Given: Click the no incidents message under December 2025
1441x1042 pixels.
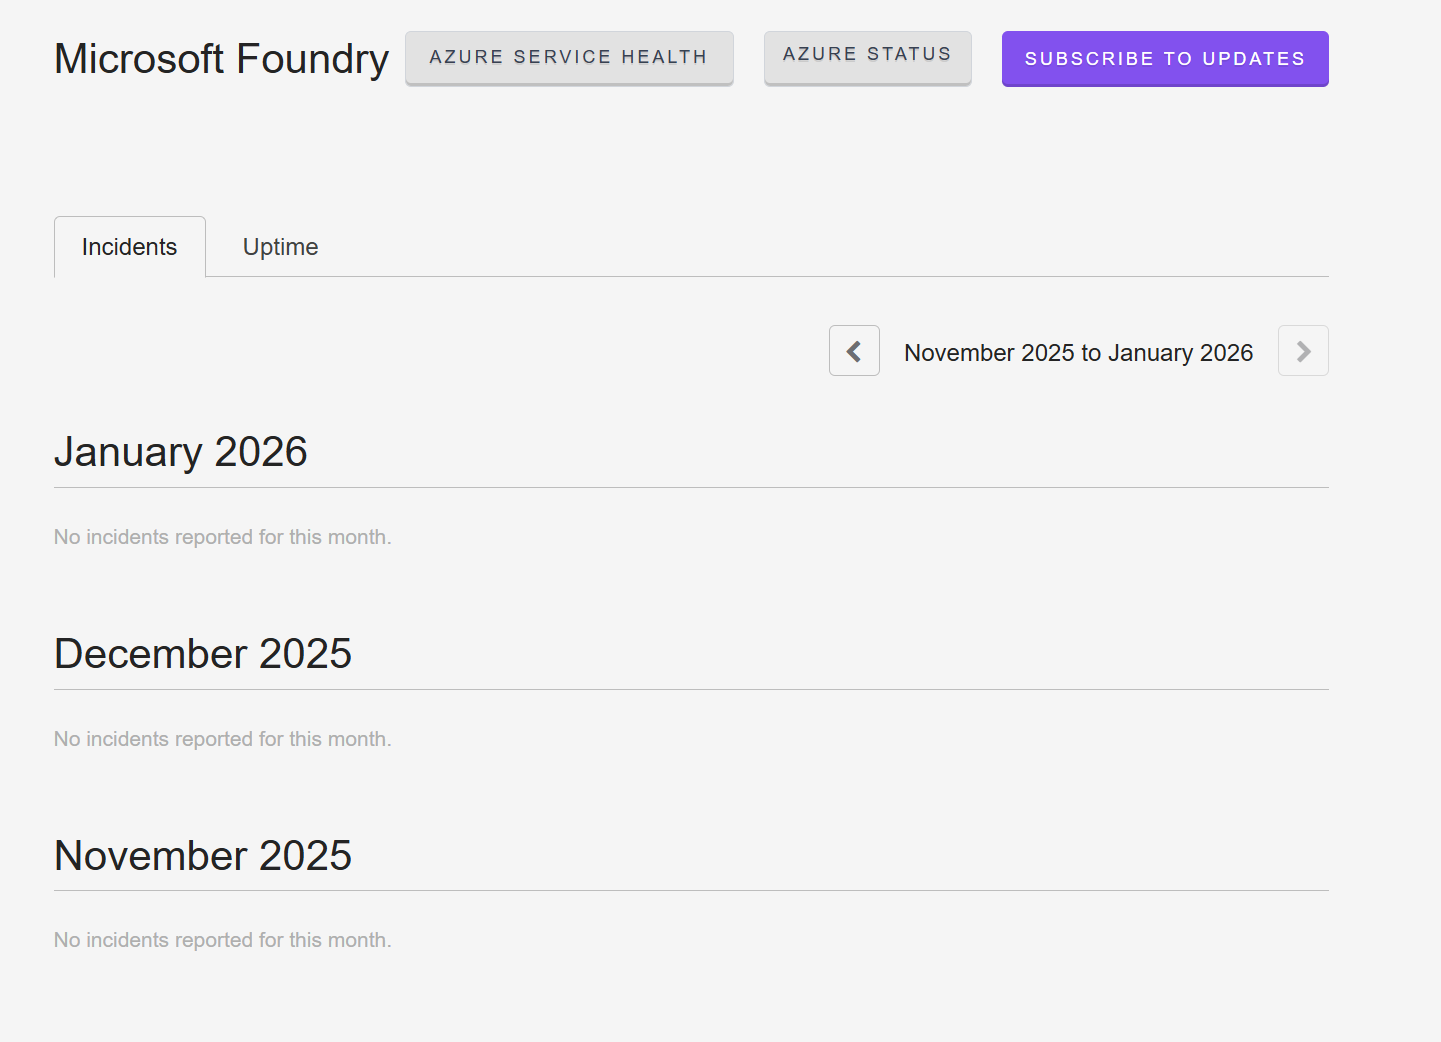Looking at the screenshot, I should point(222,738).
